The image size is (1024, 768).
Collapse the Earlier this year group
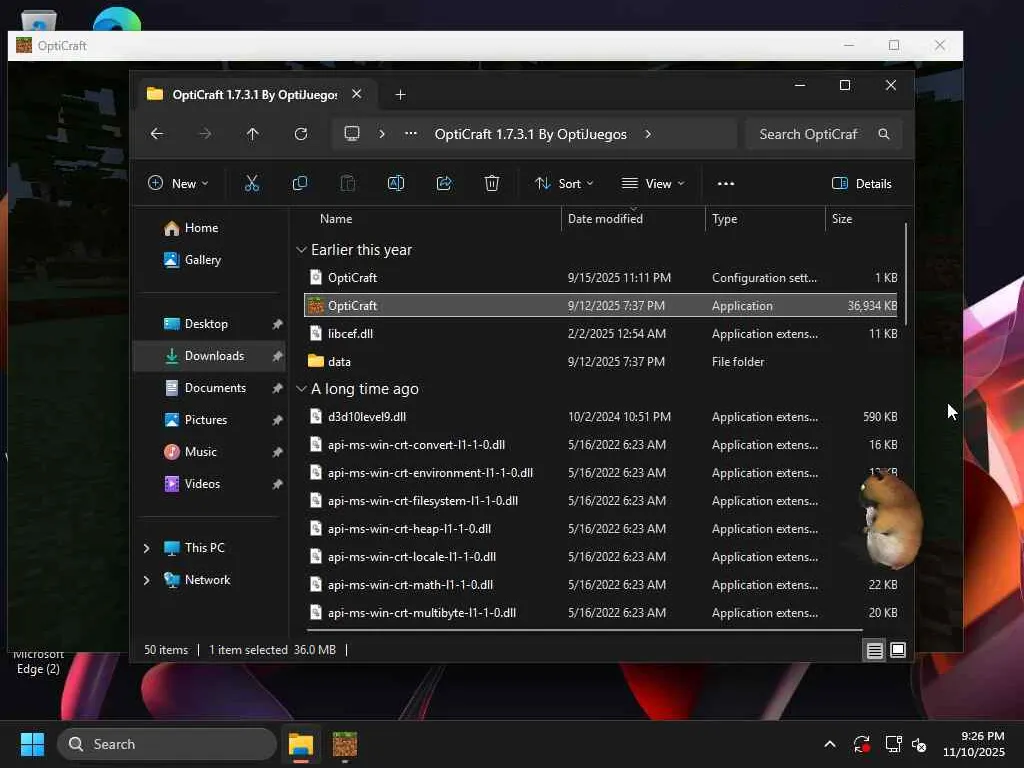tap(301, 250)
